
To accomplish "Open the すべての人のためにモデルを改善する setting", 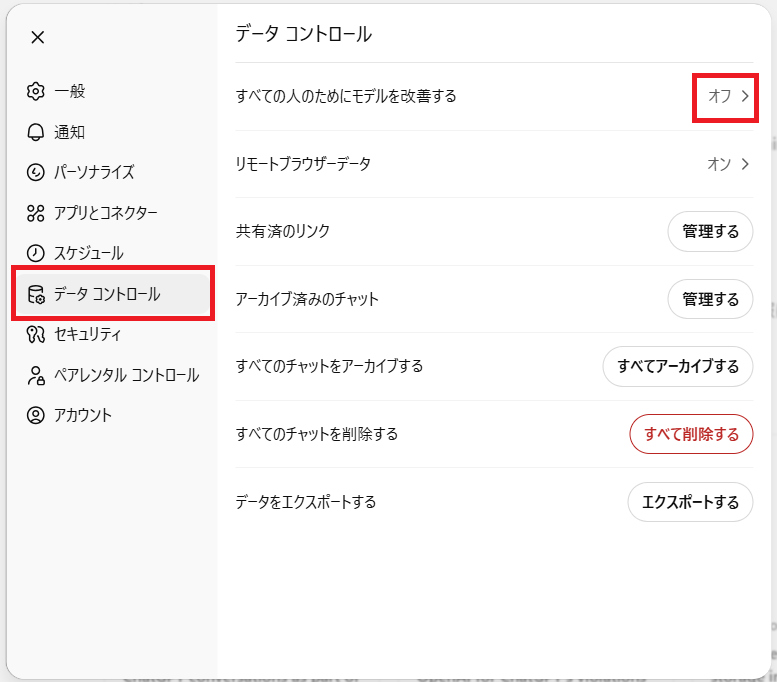I will point(346,96).
